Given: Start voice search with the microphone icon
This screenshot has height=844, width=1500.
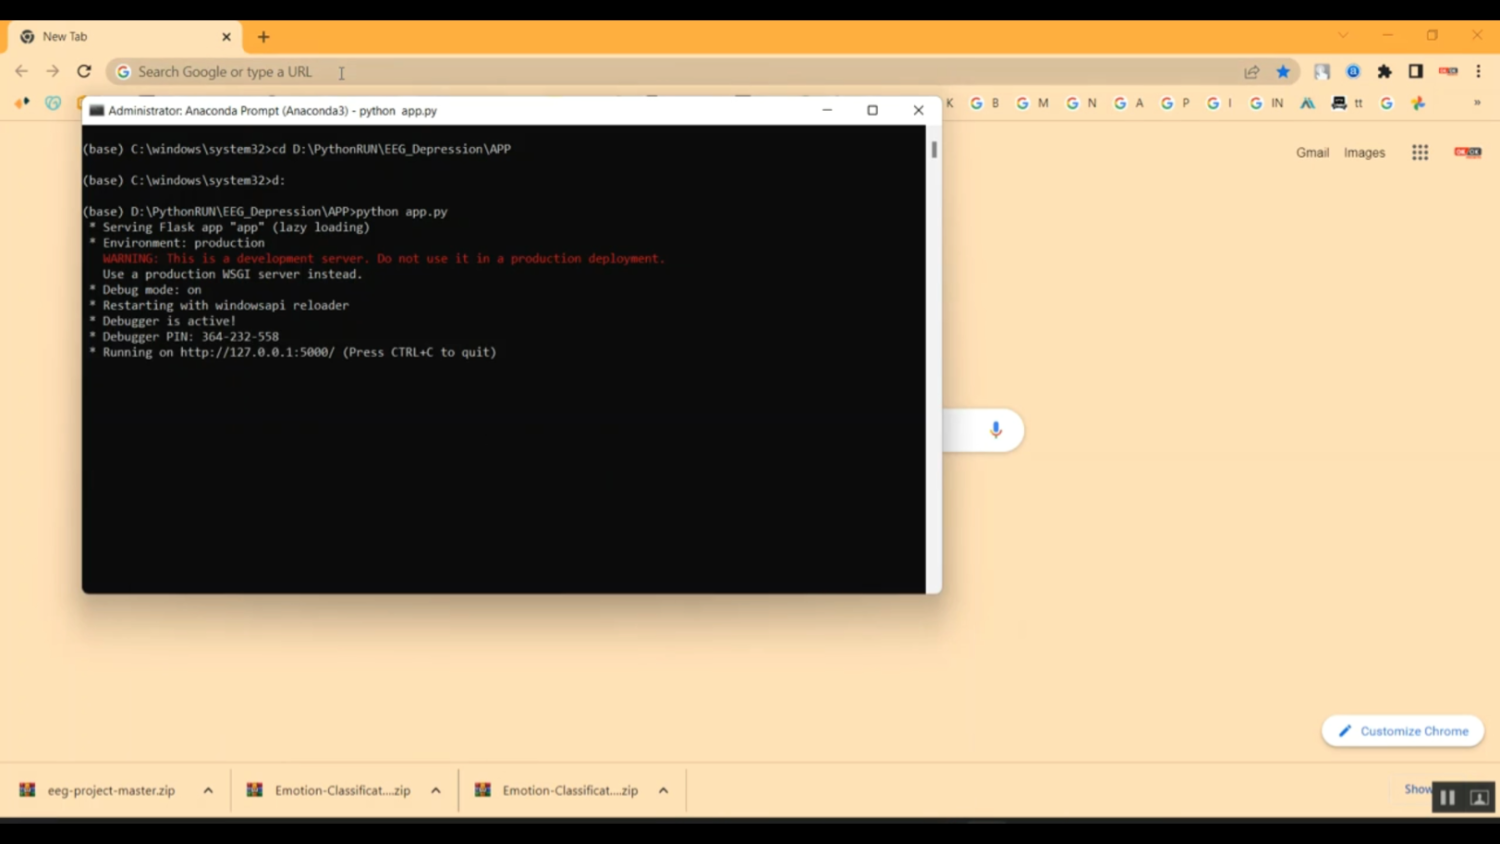Looking at the screenshot, I should pyautogui.click(x=995, y=429).
